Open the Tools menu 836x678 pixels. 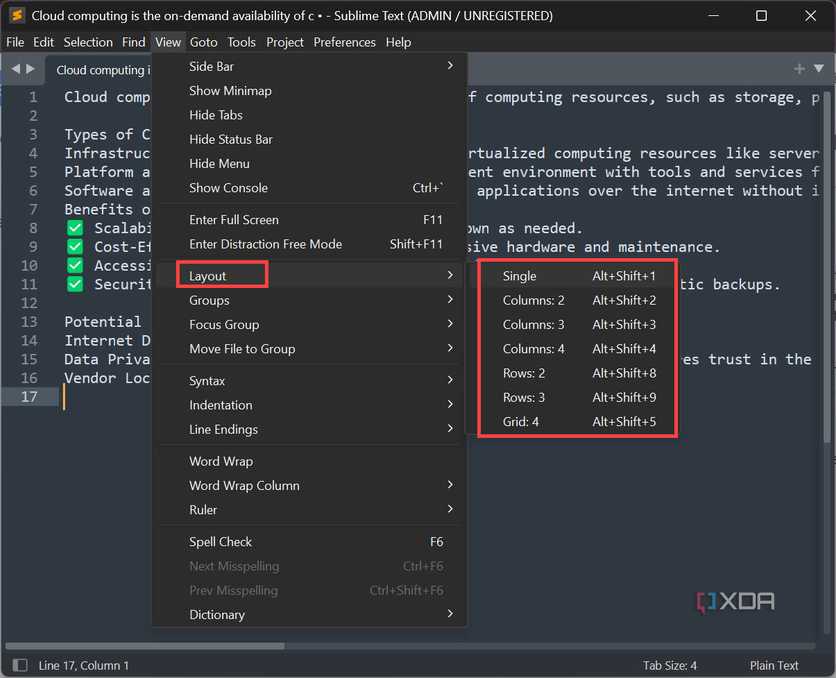242,42
